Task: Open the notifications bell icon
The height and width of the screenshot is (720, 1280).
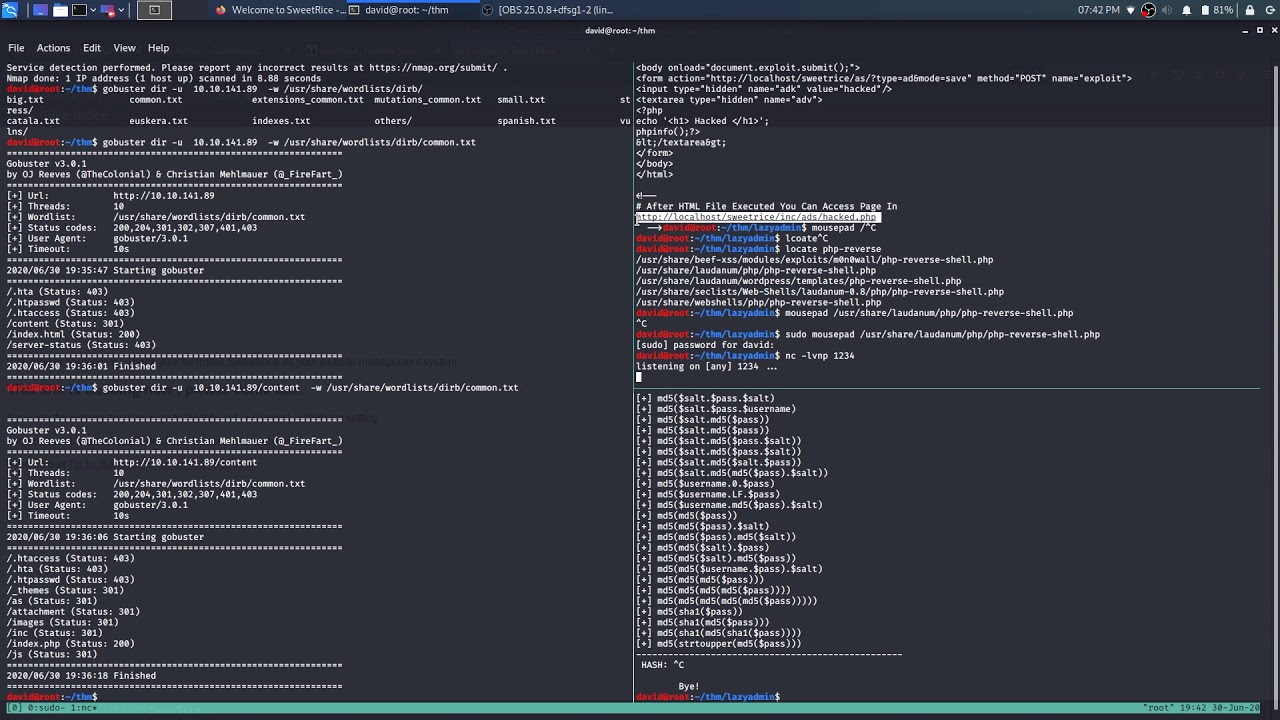Action: coord(1187,10)
